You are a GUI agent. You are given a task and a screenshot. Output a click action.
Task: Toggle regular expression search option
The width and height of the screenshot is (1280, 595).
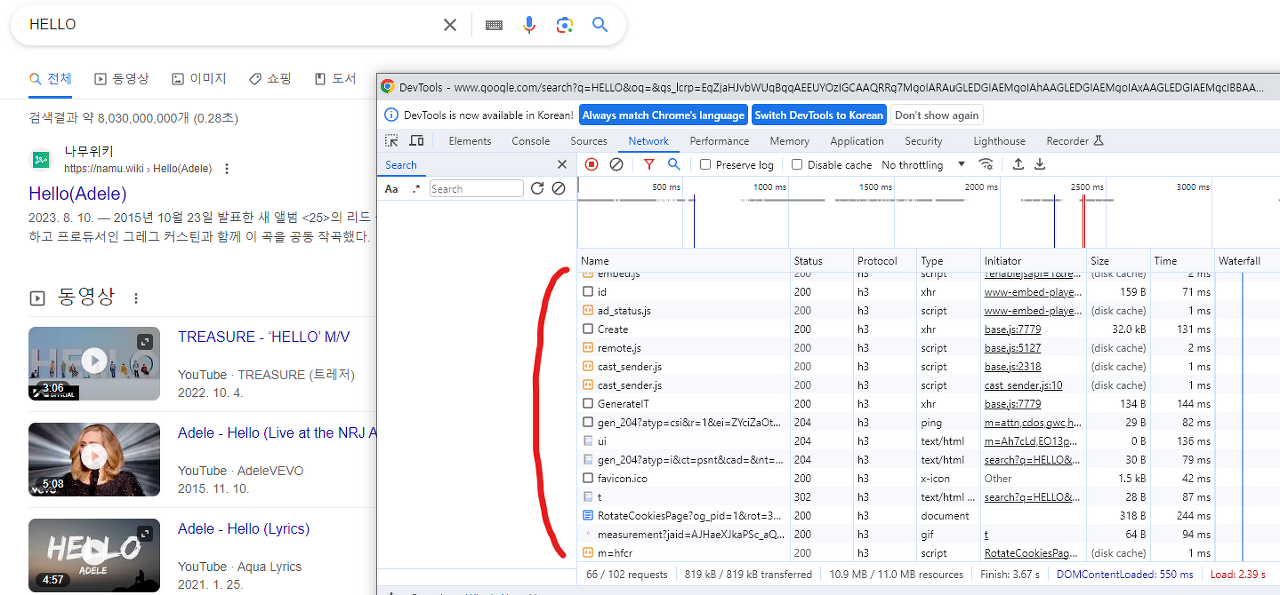[x=416, y=189]
